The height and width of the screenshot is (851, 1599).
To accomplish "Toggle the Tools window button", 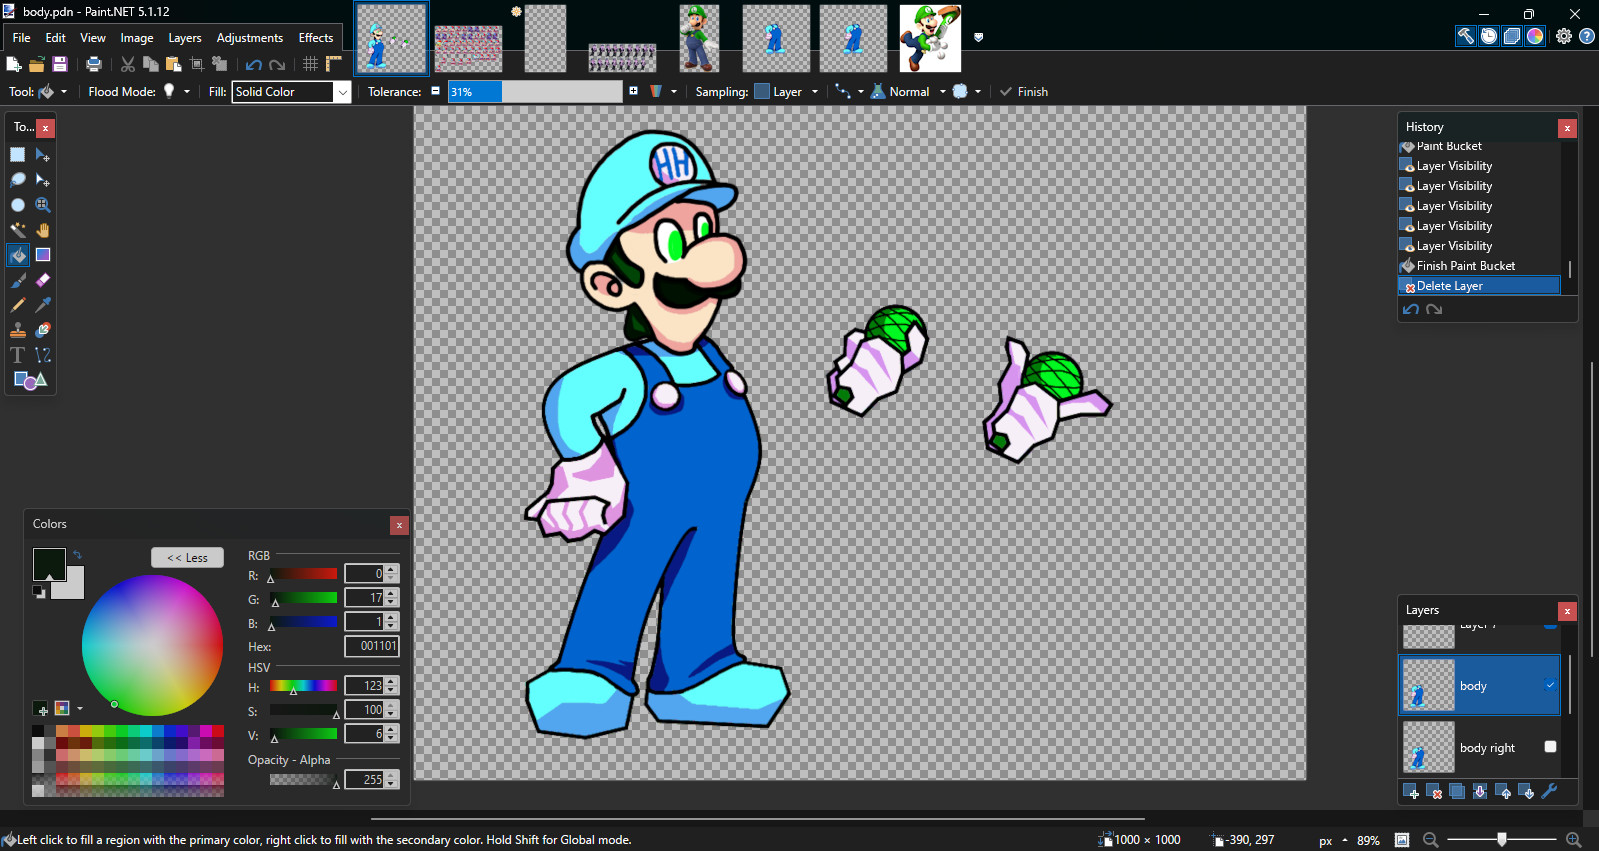I will 1465,36.
